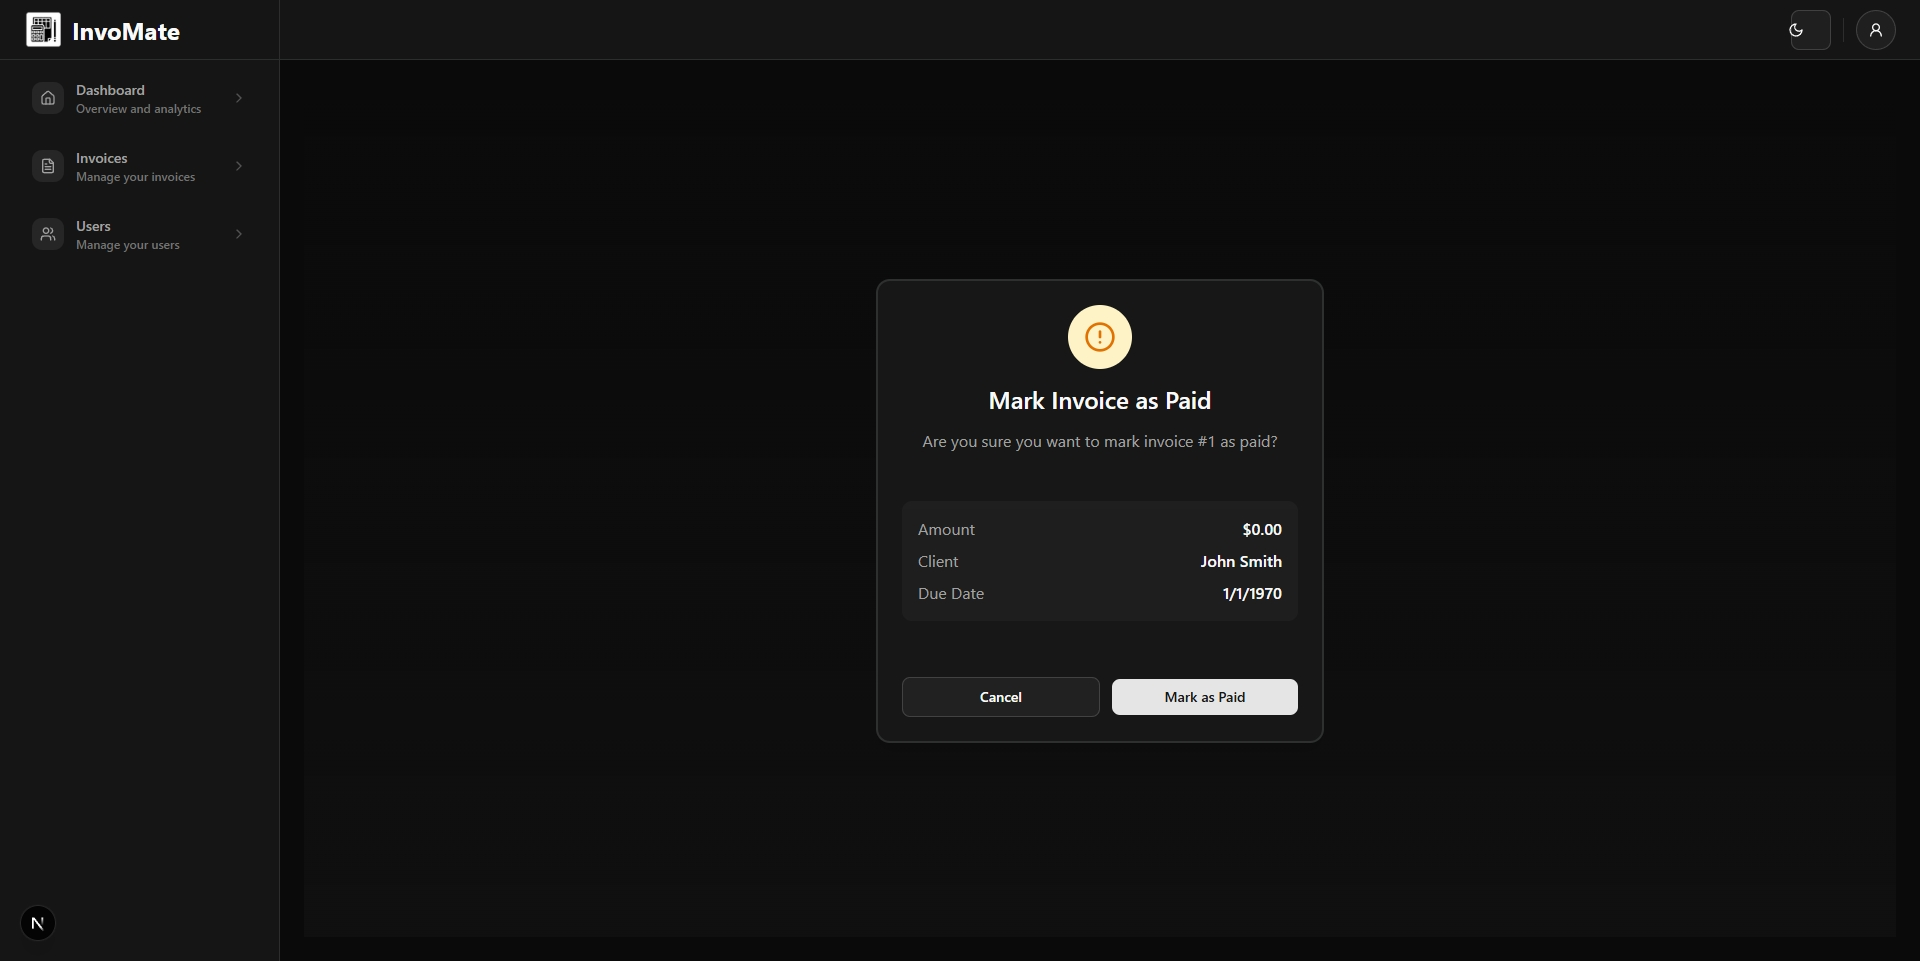Click the 1/1/1970 due date value

pyautogui.click(x=1251, y=594)
